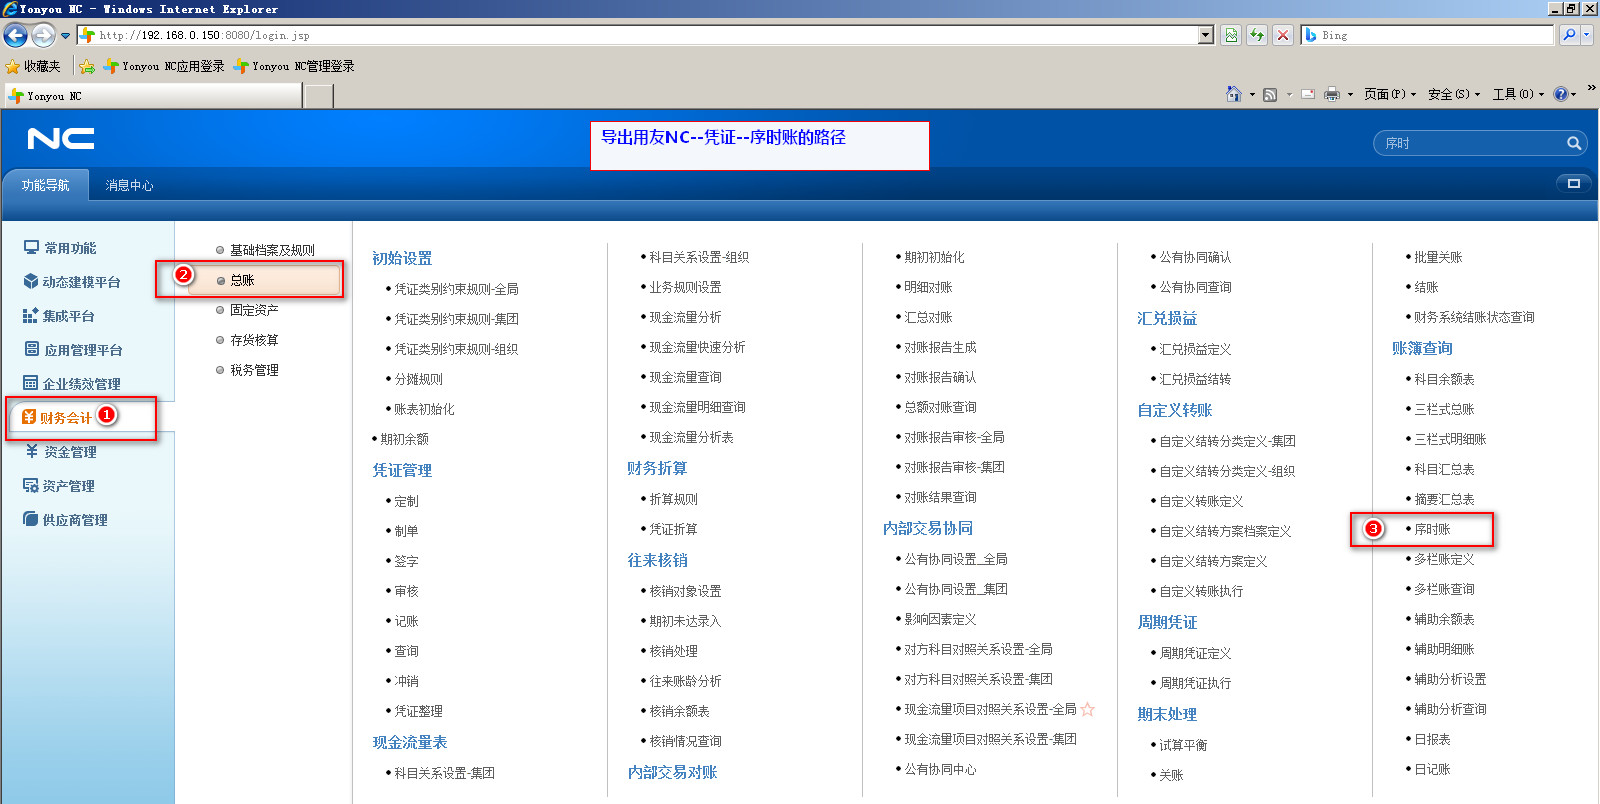Click the home page icon
The width and height of the screenshot is (1600, 804).
pyautogui.click(x=1234, y=94)
